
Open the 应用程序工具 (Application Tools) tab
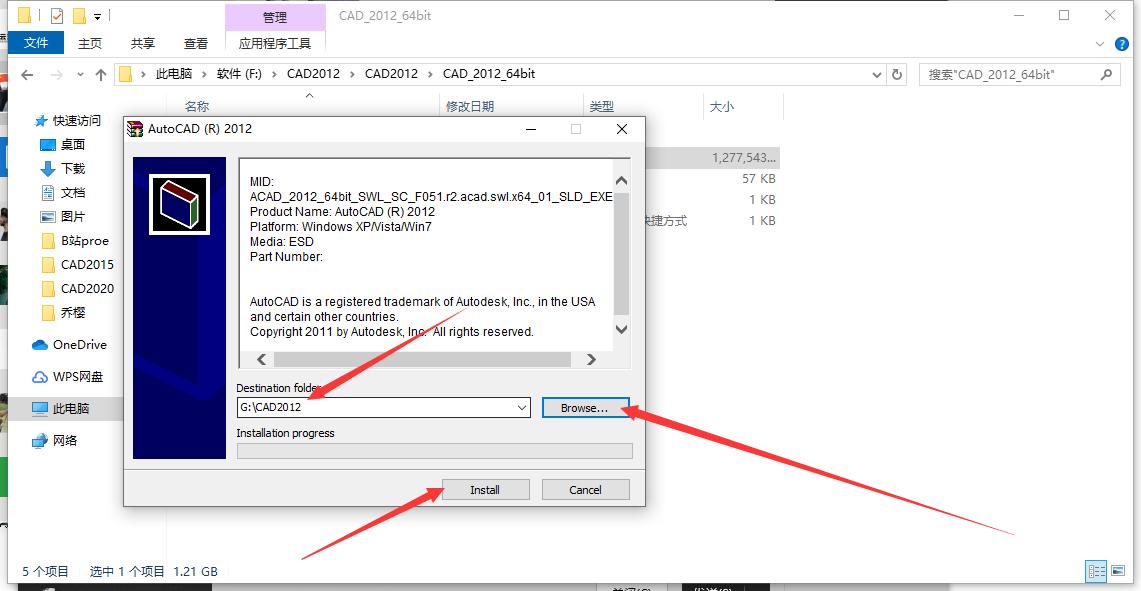click(x=276, y=44)
